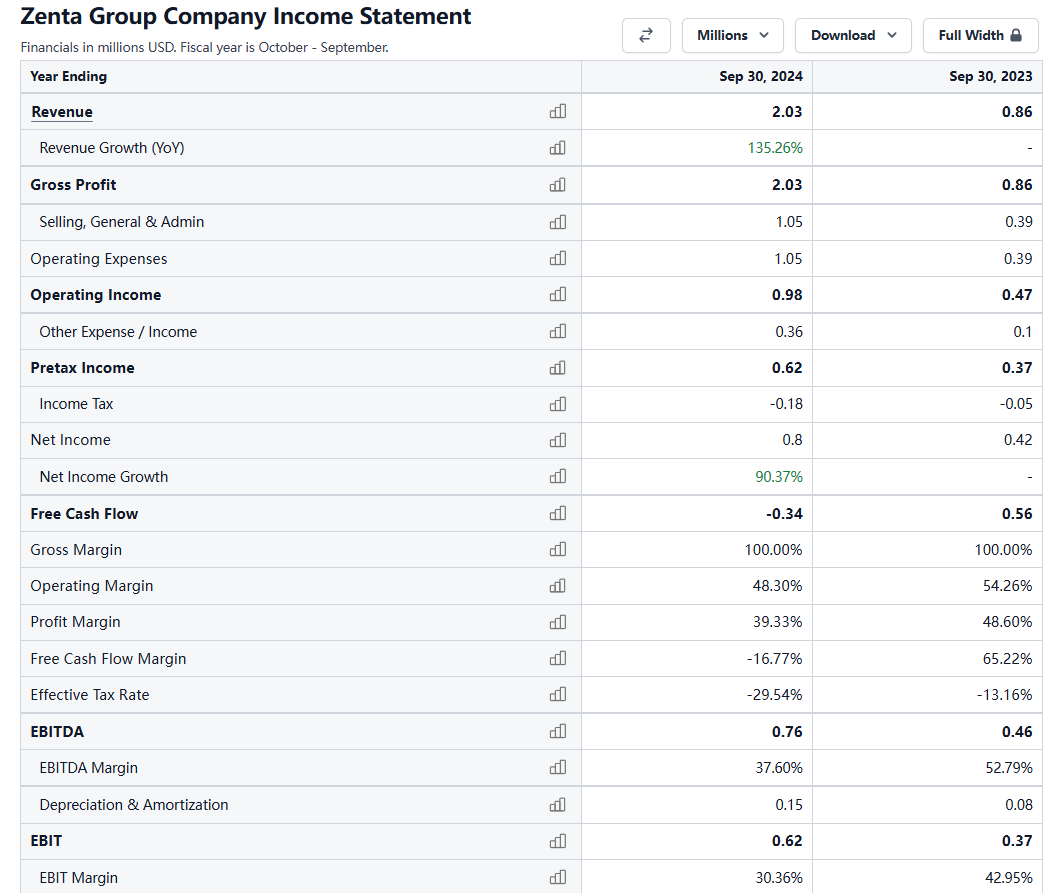Click chart icon beside Net Income
The width and height of the screenshot is (1061, 893).
point(558,440)
